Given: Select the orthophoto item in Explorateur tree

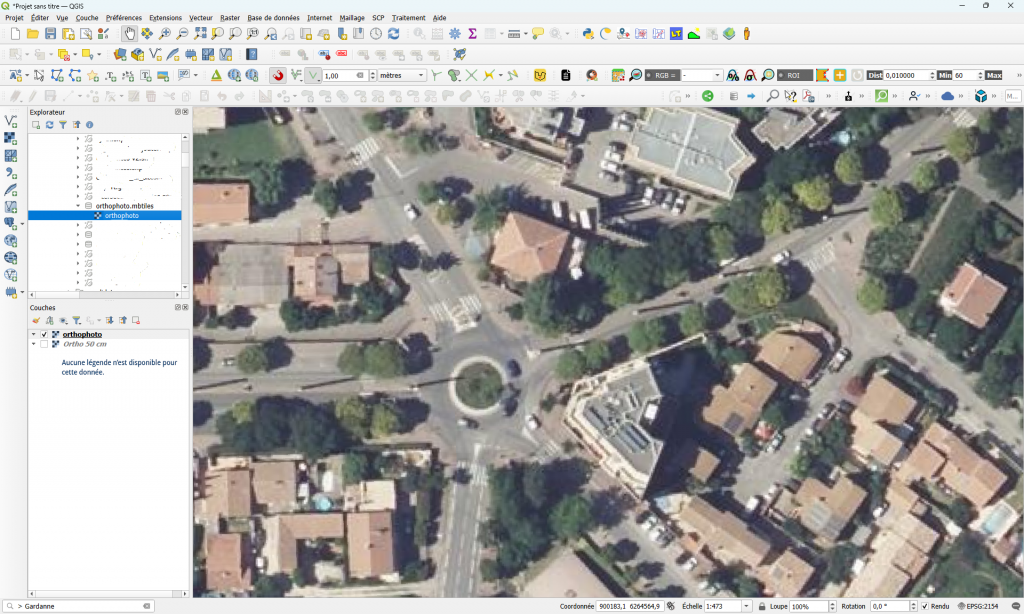Looking at the screenshot, I should pyautogui.click(x=121, y=215).
